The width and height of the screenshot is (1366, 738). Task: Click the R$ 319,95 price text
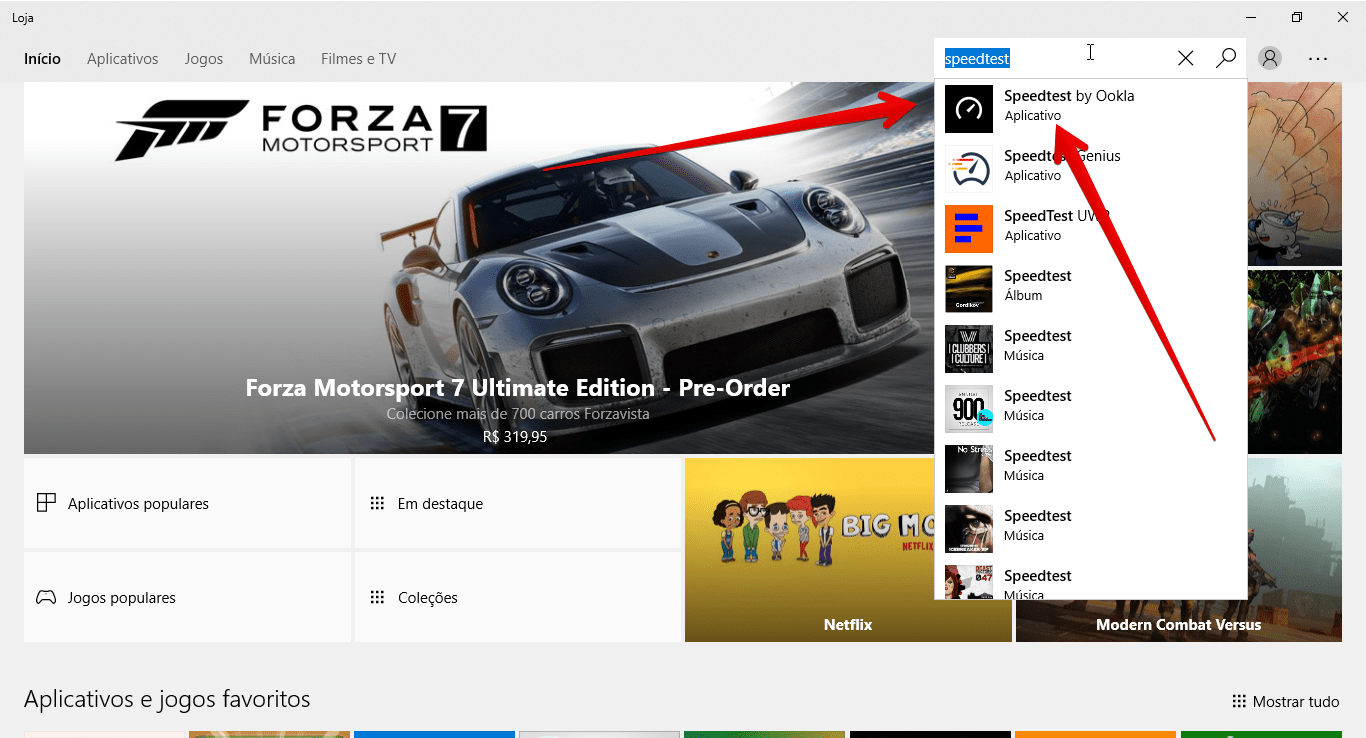tap(515, 437)
